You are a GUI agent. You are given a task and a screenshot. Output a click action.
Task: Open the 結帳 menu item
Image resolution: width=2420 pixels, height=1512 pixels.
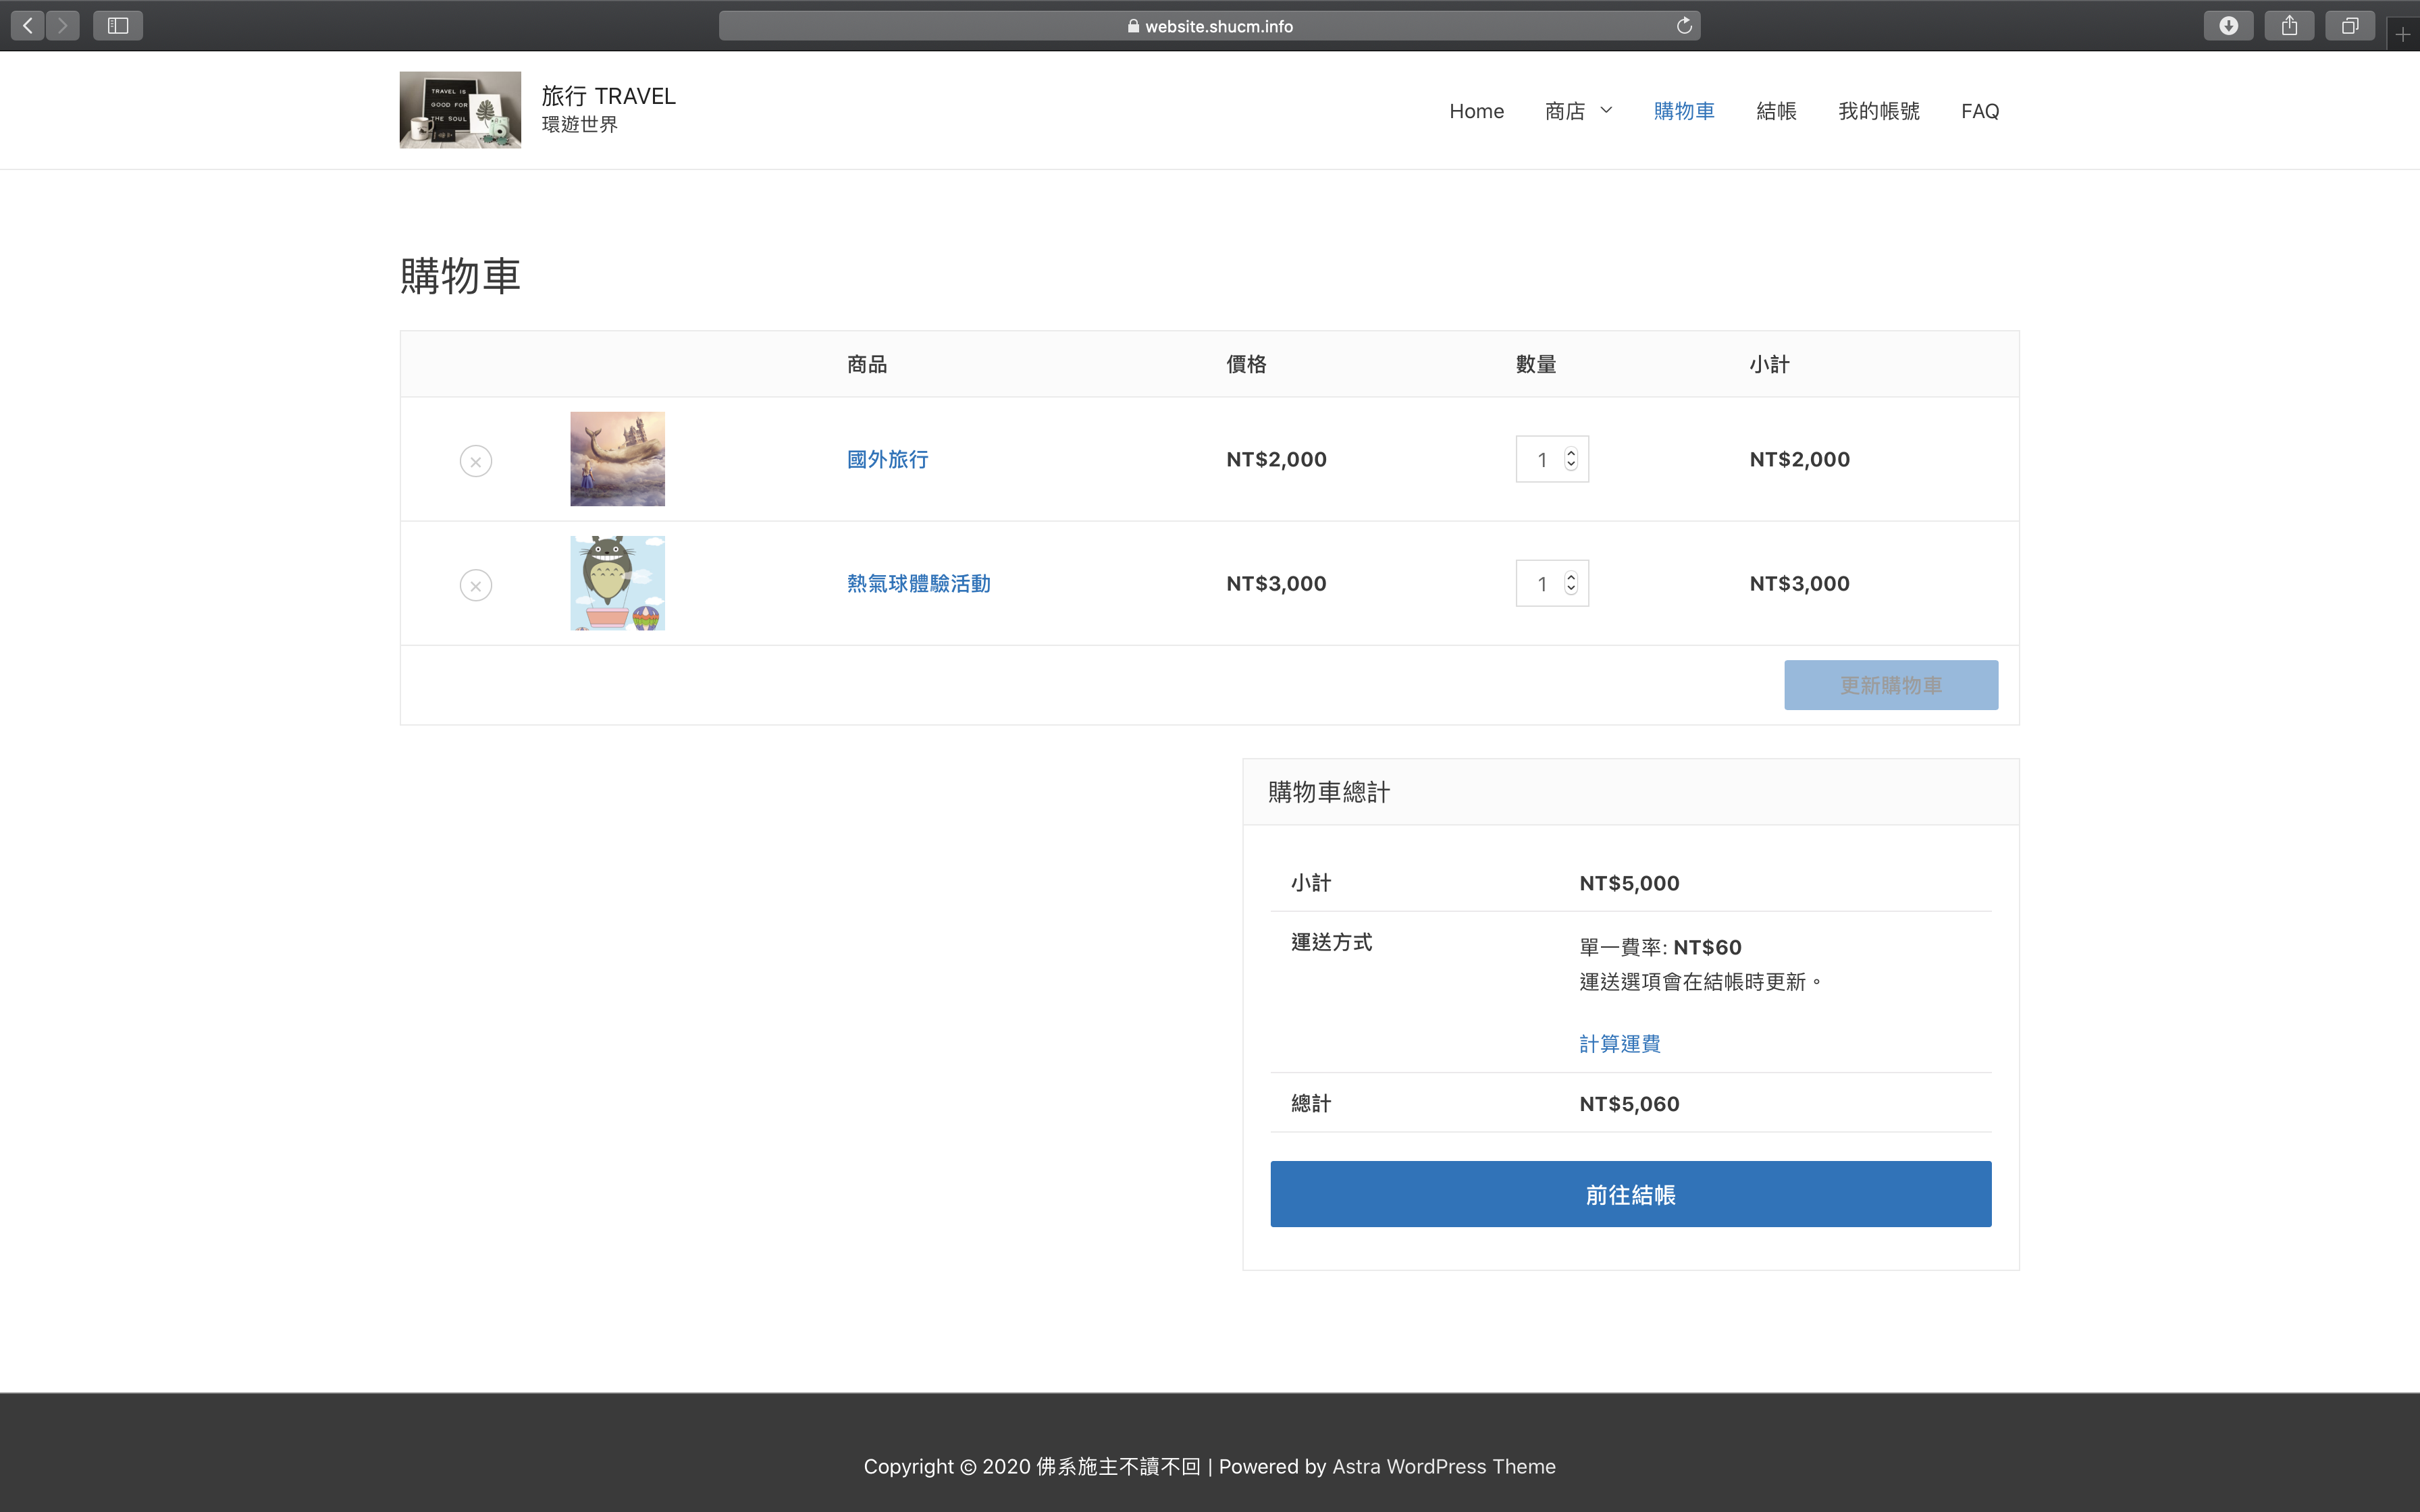pyautogui.click(x=1776, y=111)
